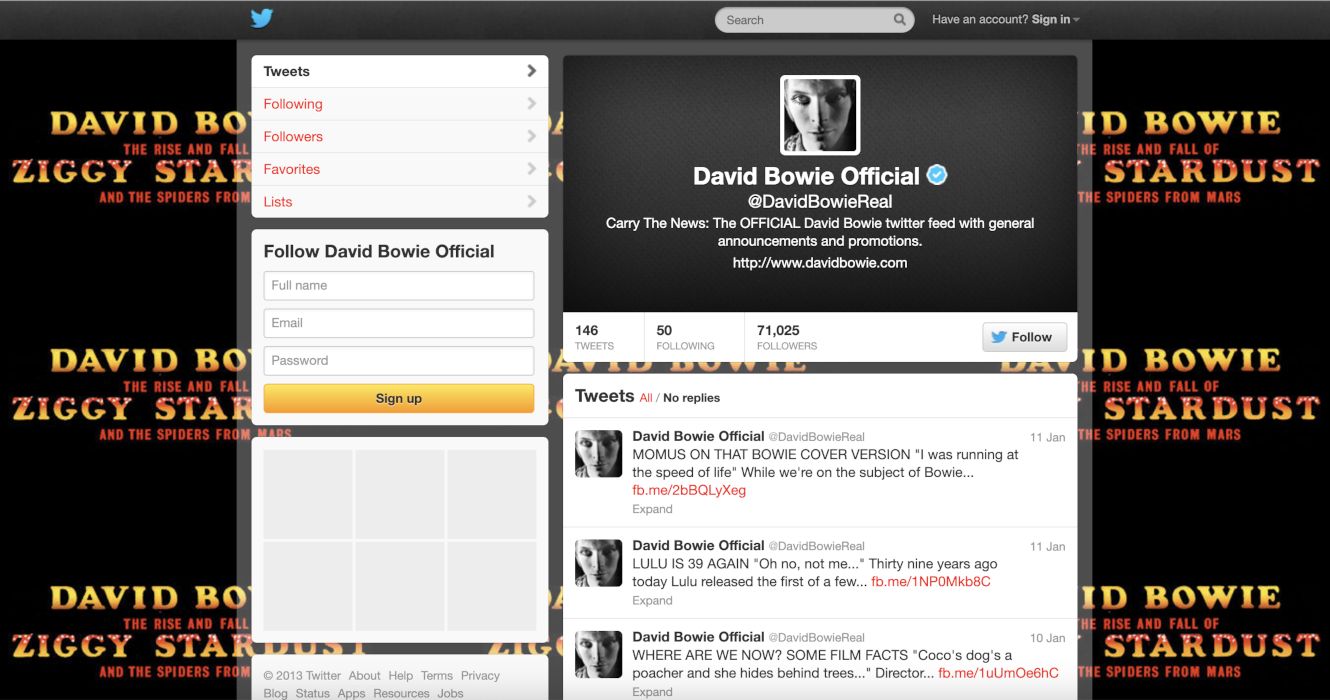1330x700 pixels.
Task: Open Following in the sidebar
Action: pos(400,104)
